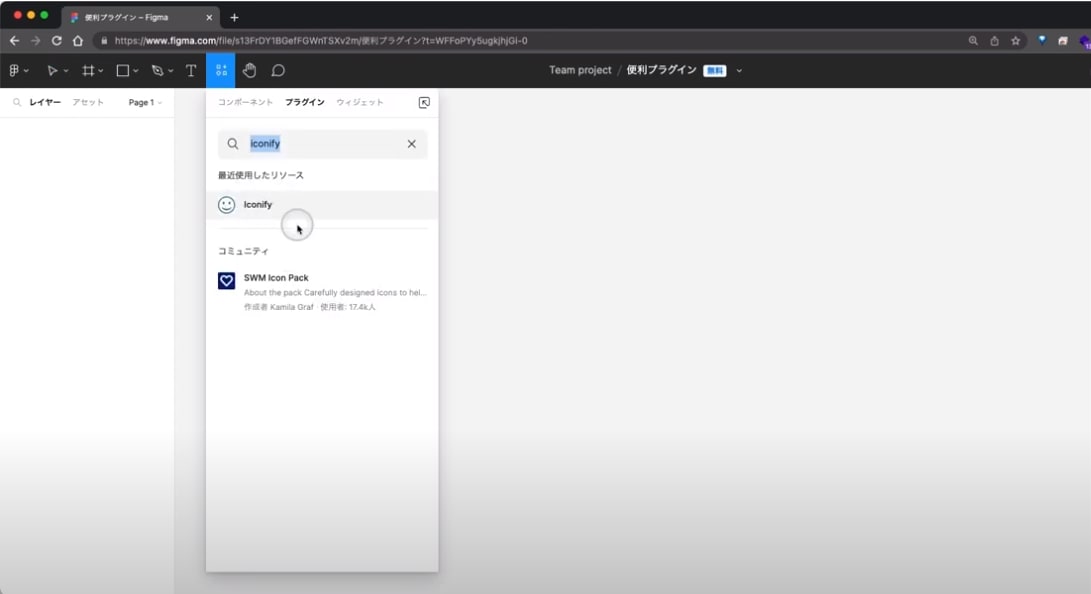Expand the shape tools dropdown chevron
Viewport: 1091px width, 594px height.
(136, 71)
